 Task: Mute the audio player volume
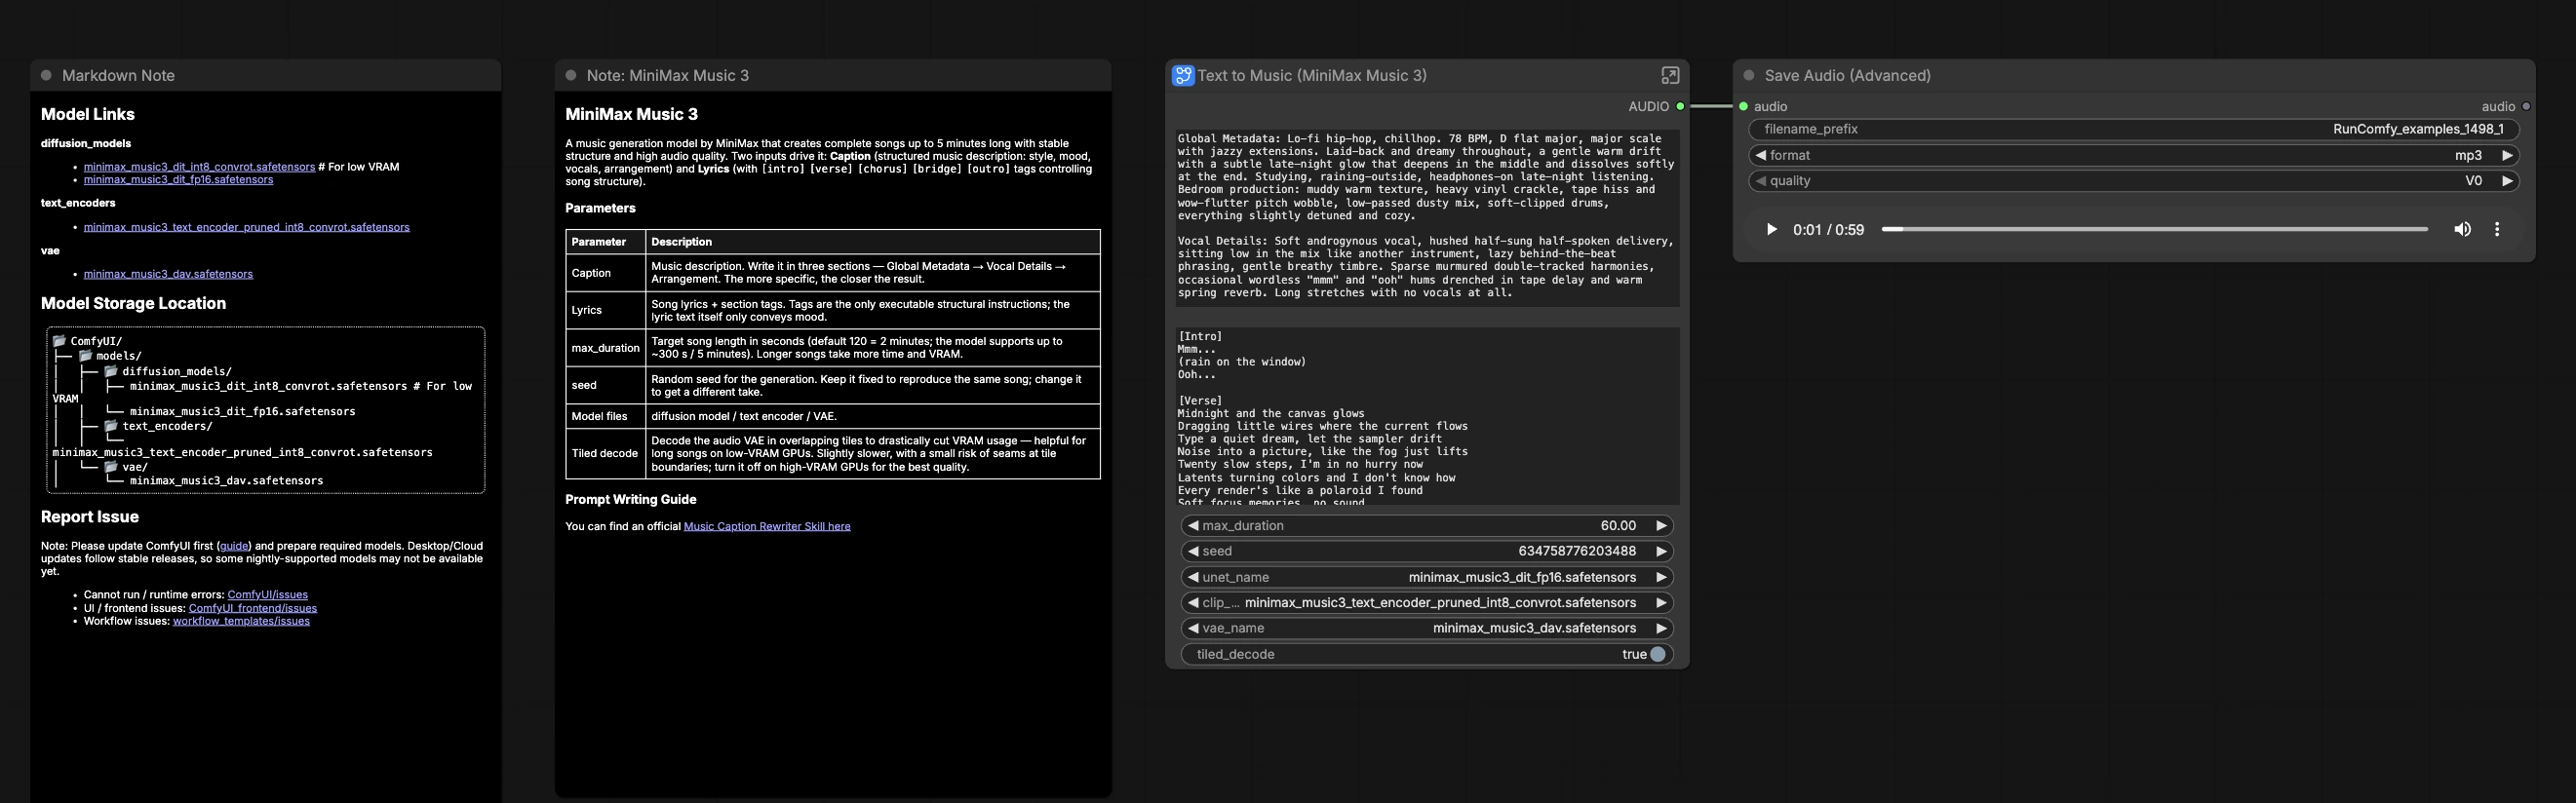tap(2462, 229)
